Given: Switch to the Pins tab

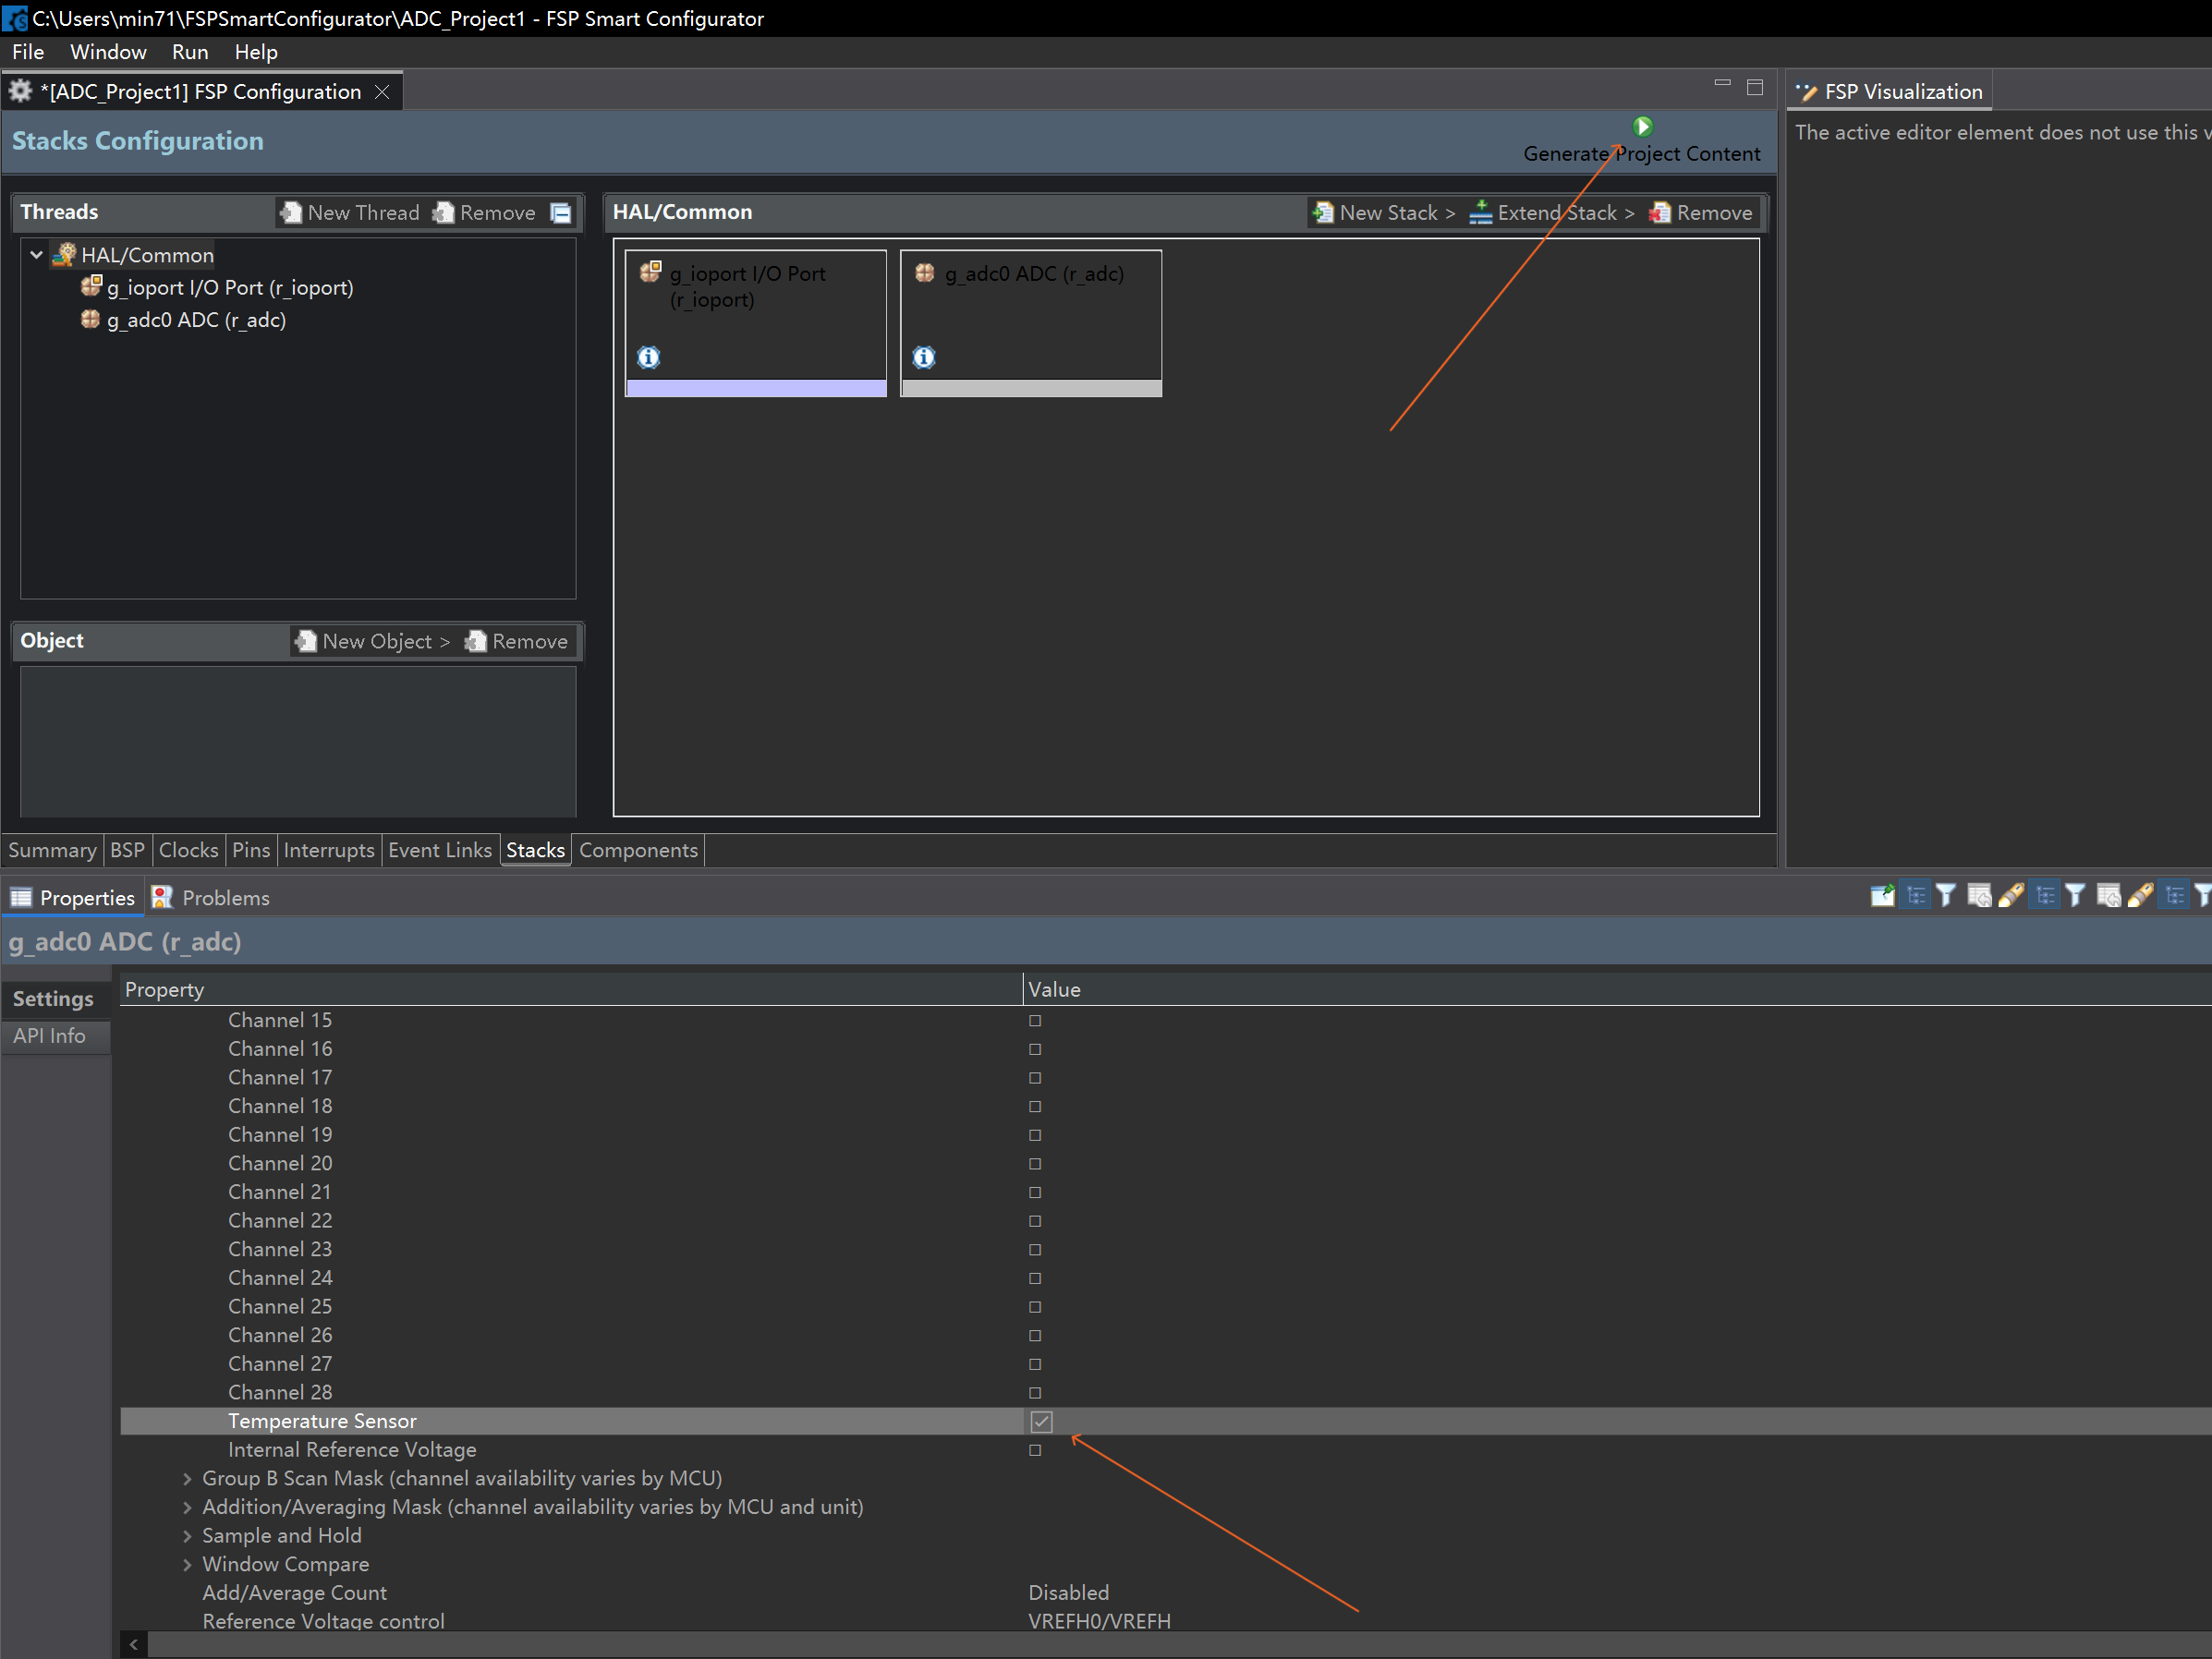Looking at the screenshot, I should [251, 851].
